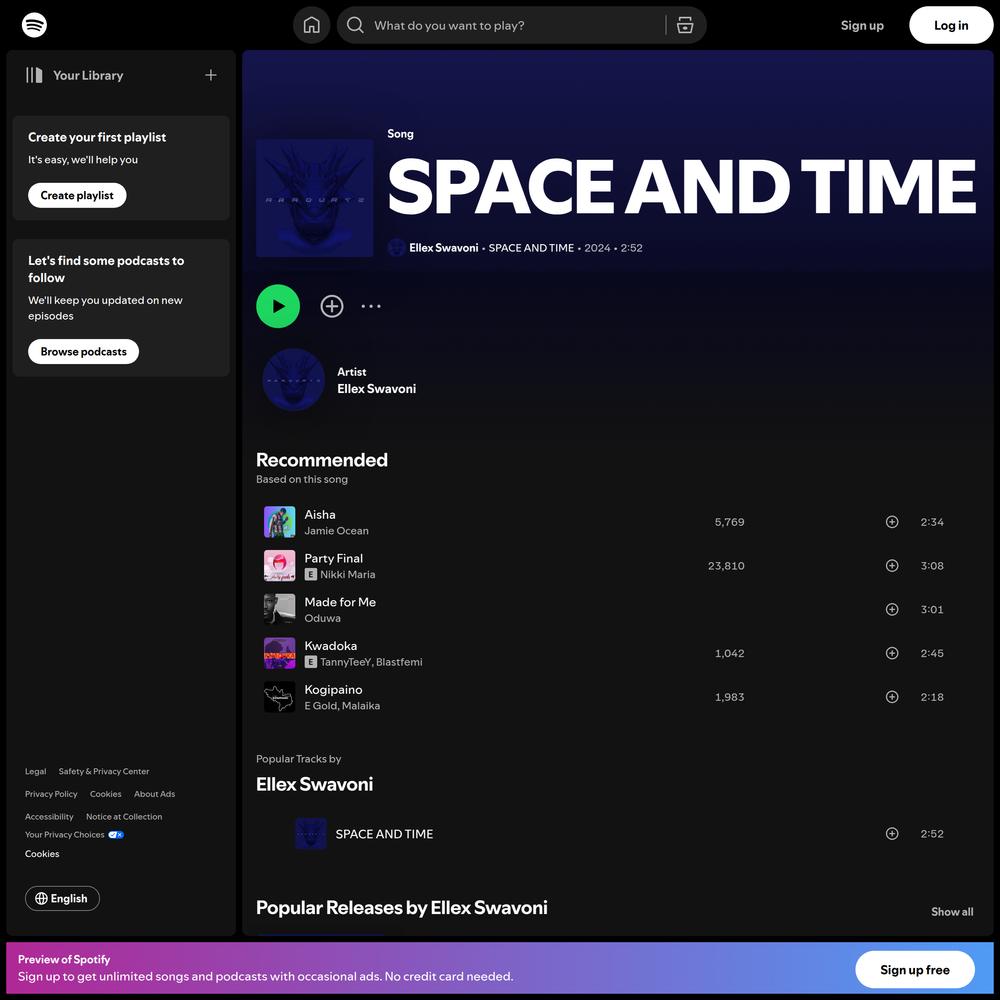Open the Kogipaino song title
The height and width of the screenshot is (1000, 1000).
point(334,689)
